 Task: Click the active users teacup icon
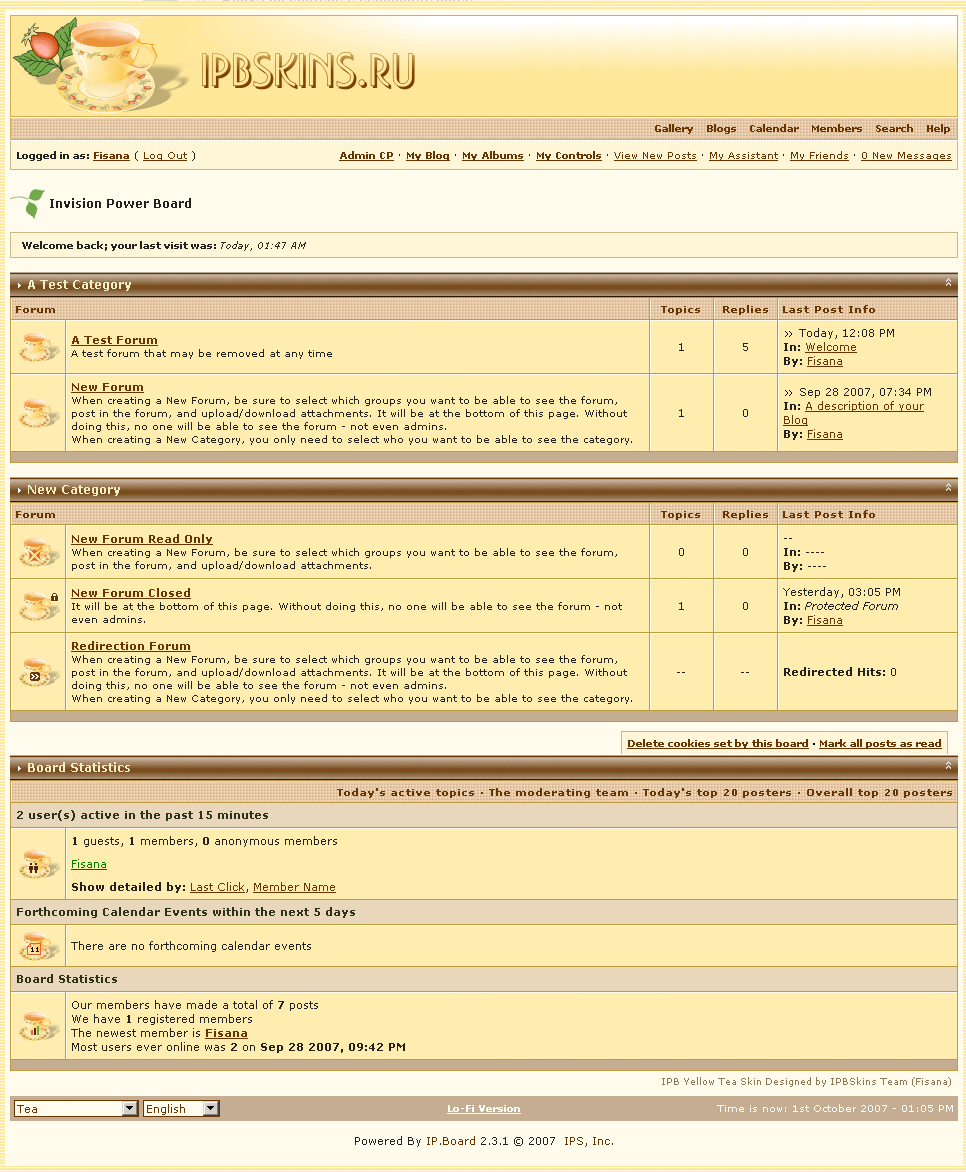tap(39, 864)
